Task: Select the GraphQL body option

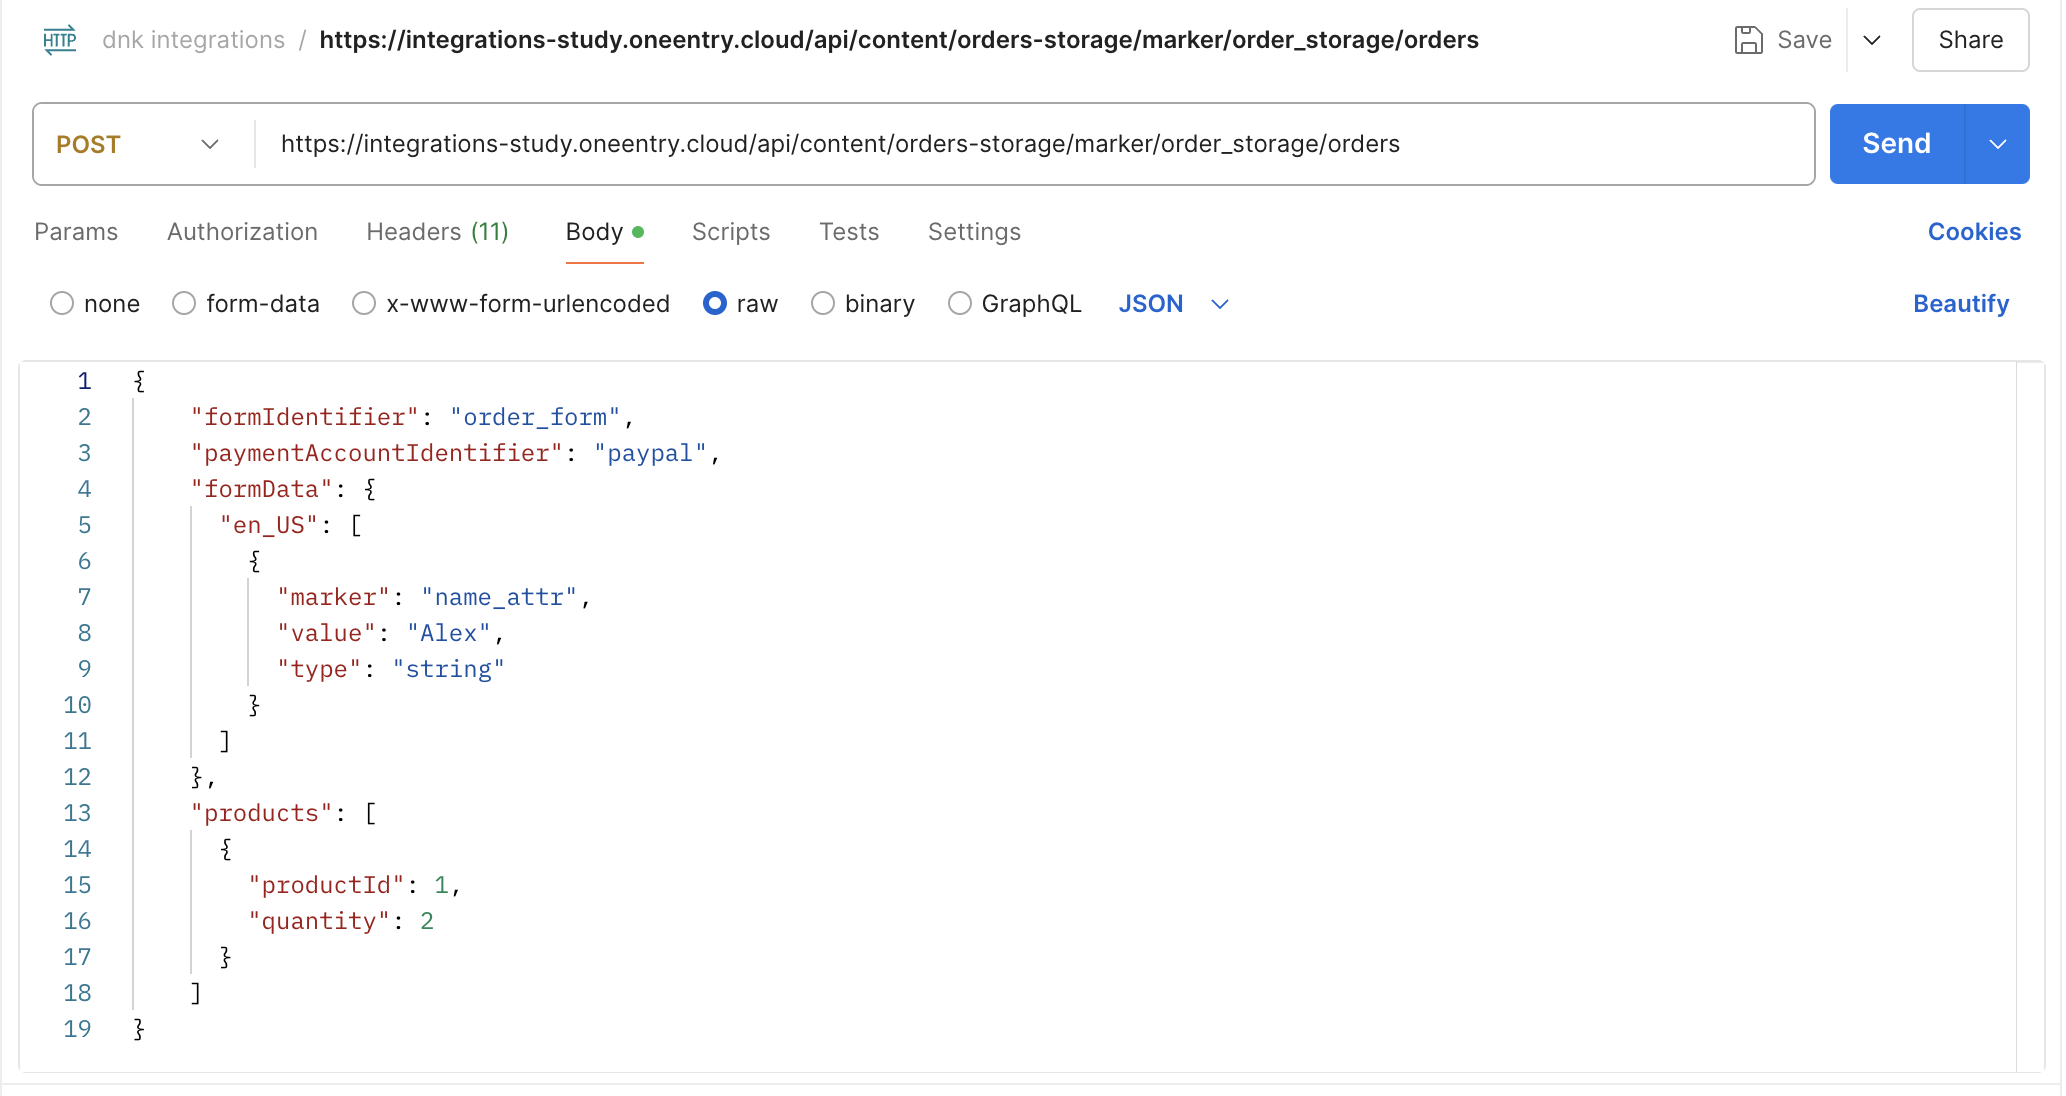Action: (960, 304)
